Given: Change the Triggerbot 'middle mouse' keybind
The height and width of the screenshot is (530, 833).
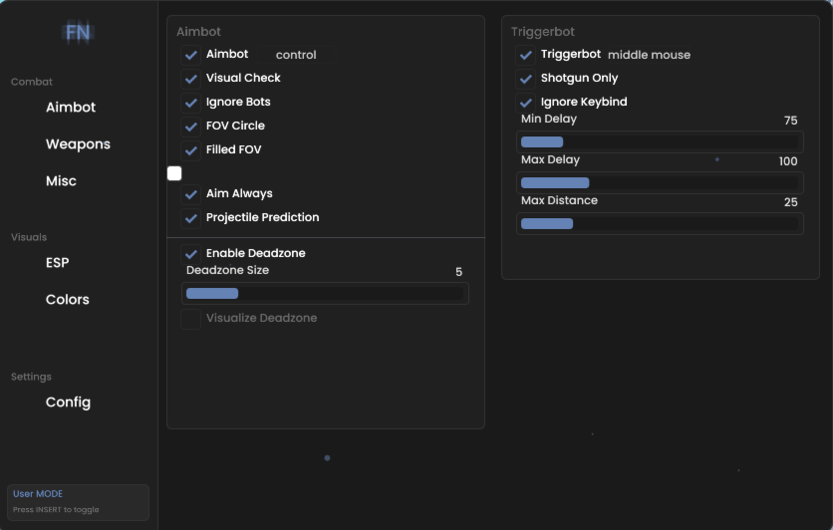Looking at the screenshot, I should click(x=649, y=55).
